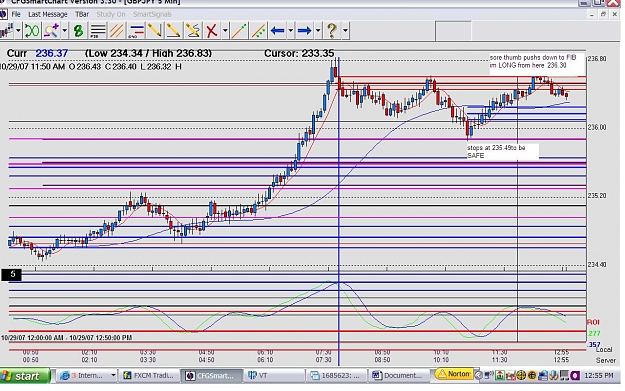Screen dimensions: 625x391
Task: Select the orange trend line tool
Action: coord(239,31)
